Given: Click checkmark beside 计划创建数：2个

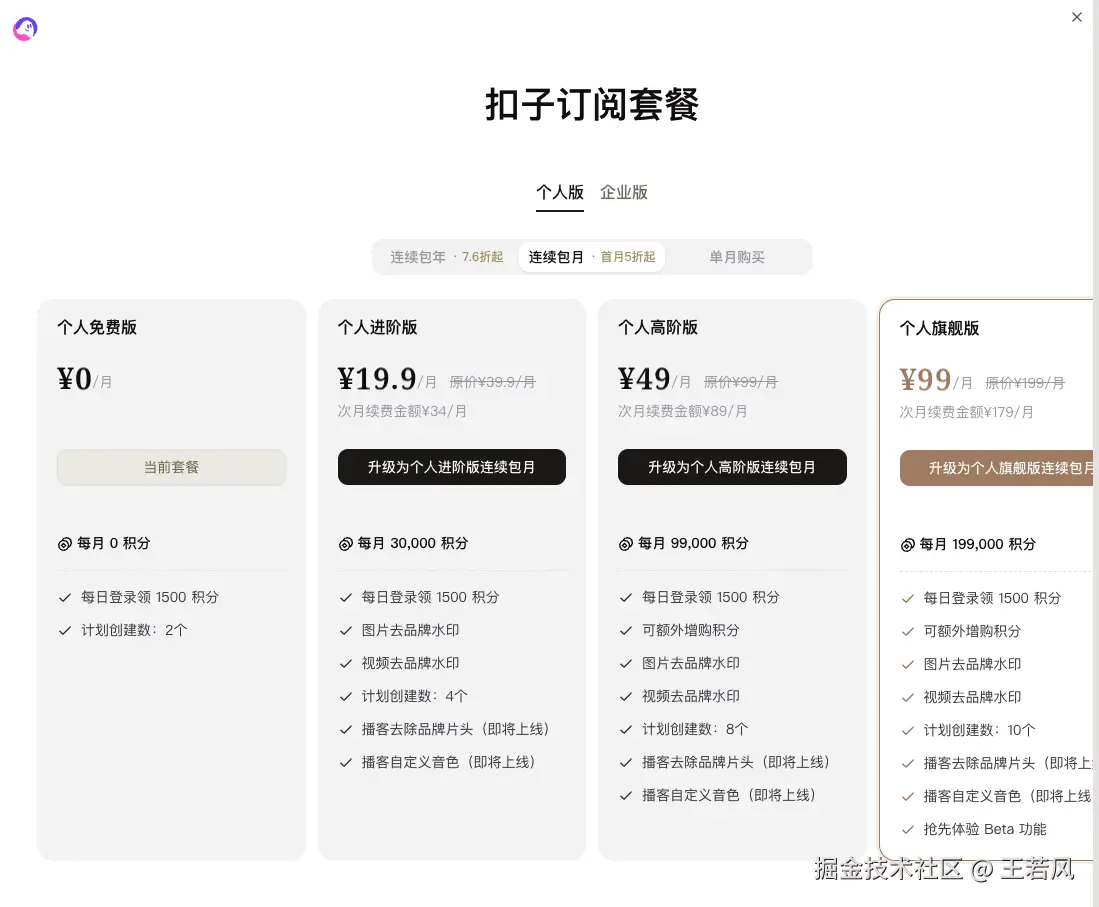Looking at the screenshot, I should pos(65,630).
